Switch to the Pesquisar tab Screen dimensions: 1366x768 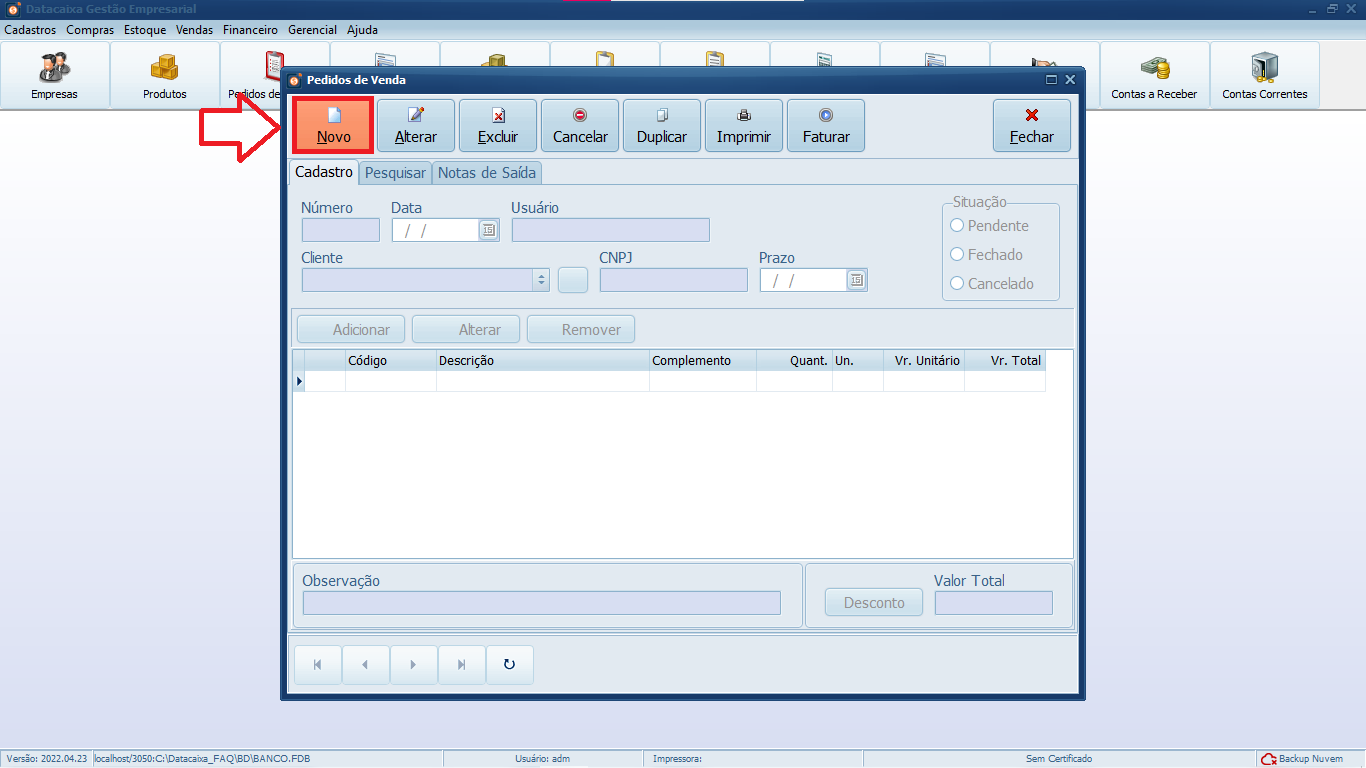coord(395,173)
